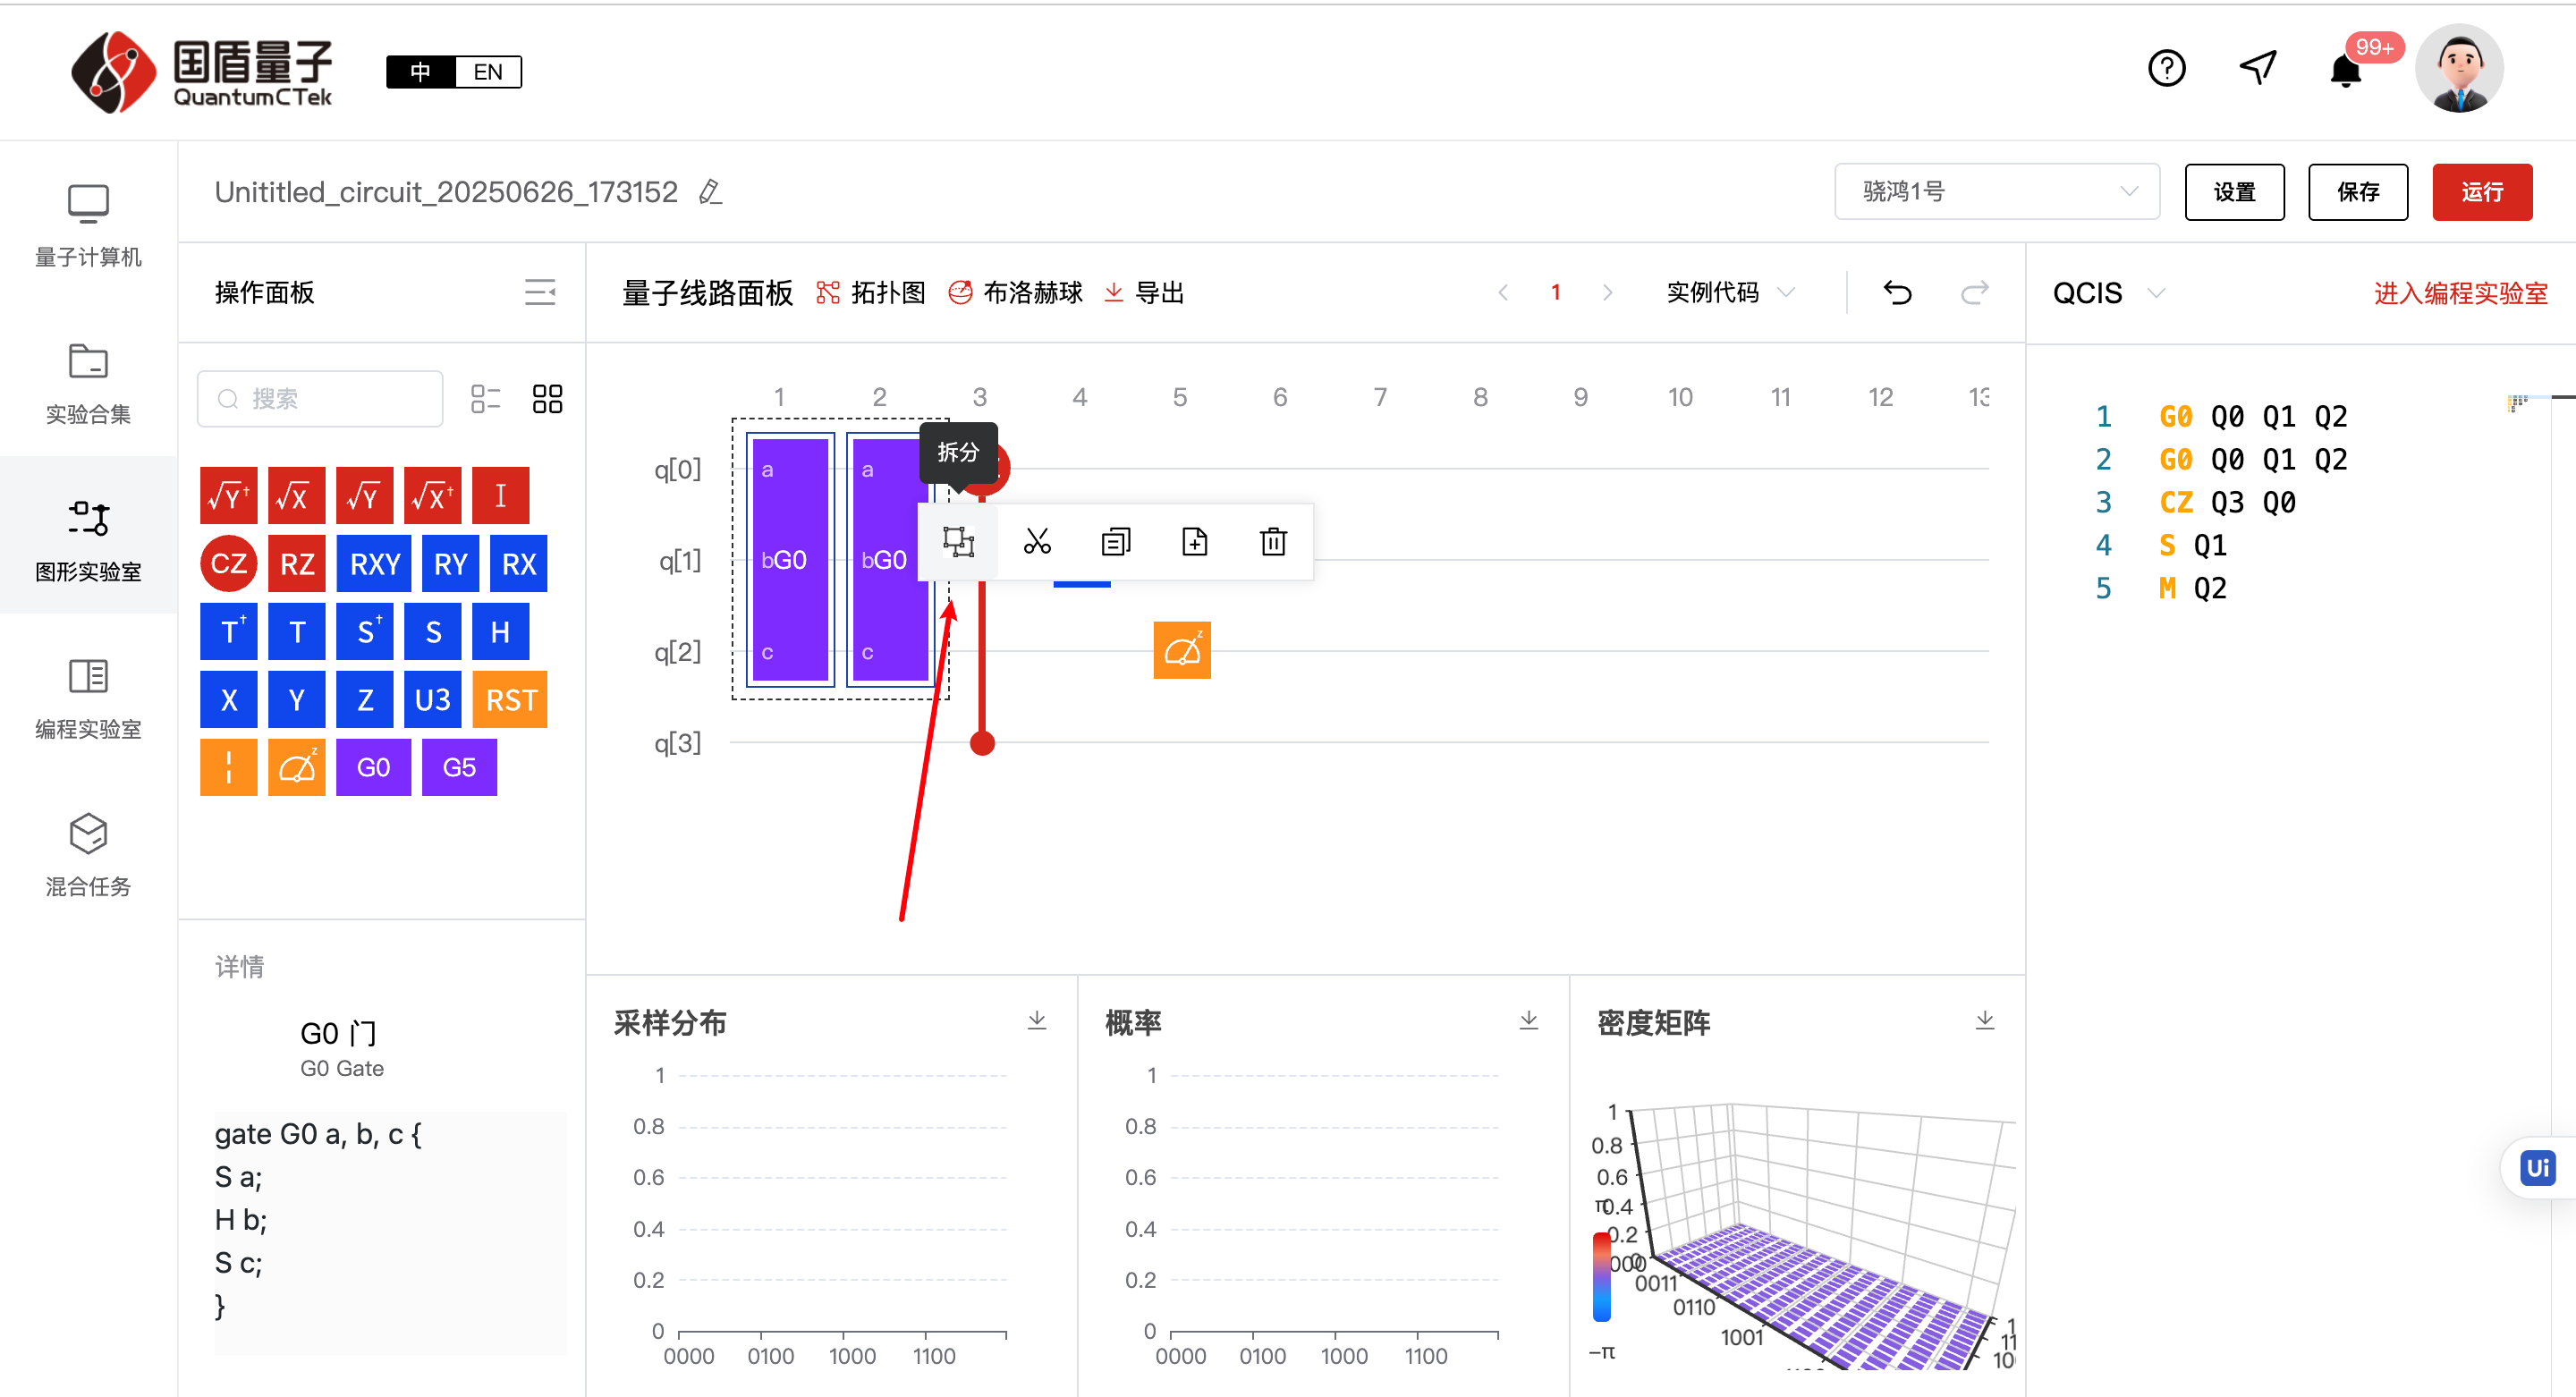This screenshot has height=1397, width=2576.
Task: Open the user avatar profile
Action: pos(2459,68)
